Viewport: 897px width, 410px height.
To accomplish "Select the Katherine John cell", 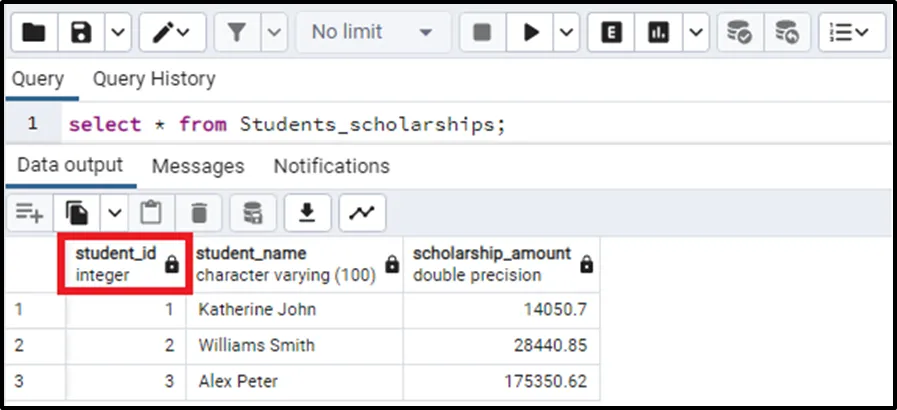I will click(x=295, y=309).
